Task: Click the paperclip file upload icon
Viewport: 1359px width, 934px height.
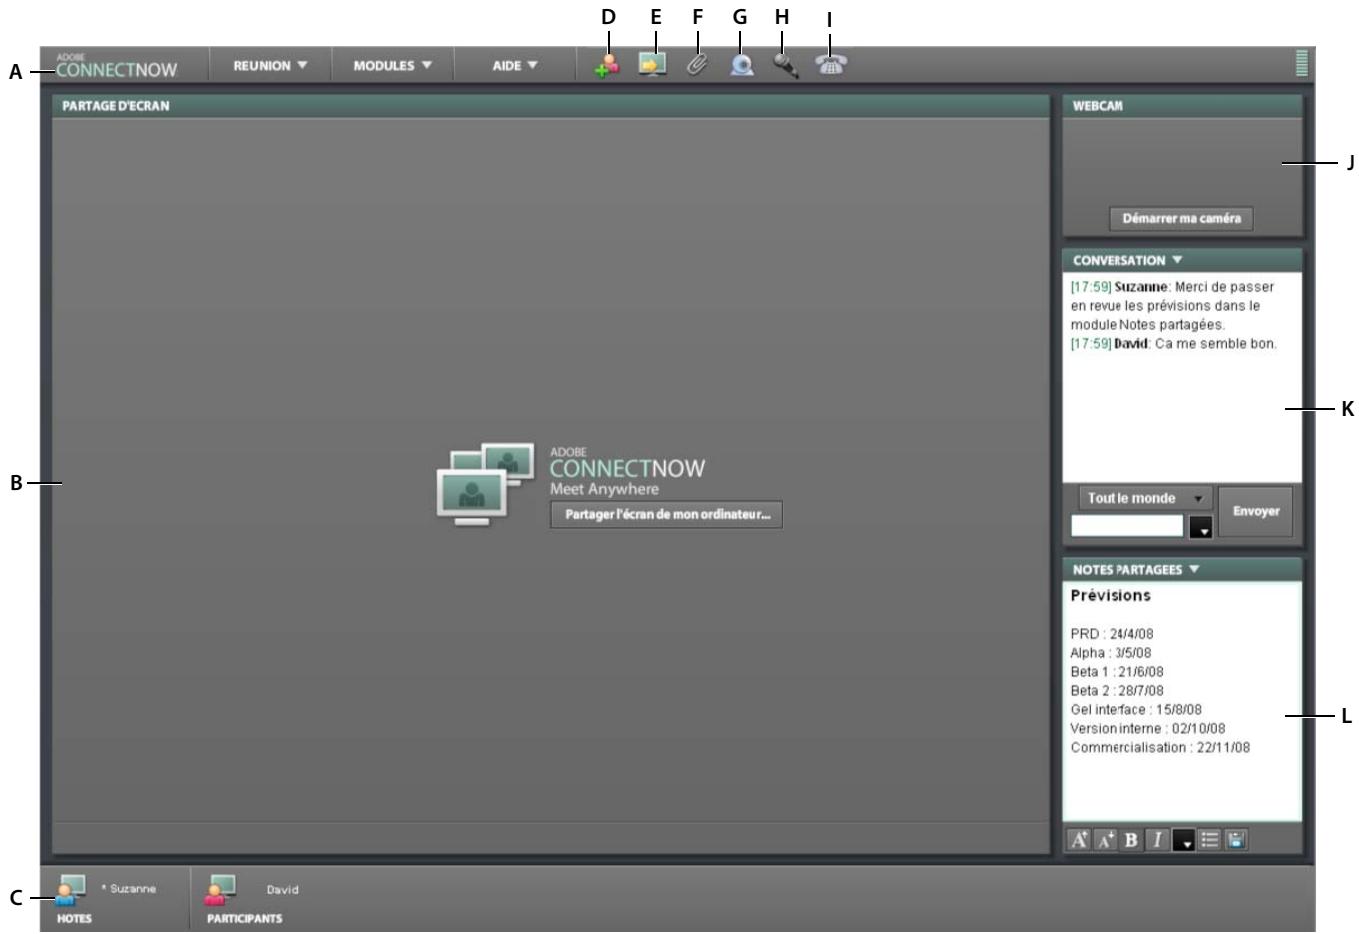Action: click(697, 65)
